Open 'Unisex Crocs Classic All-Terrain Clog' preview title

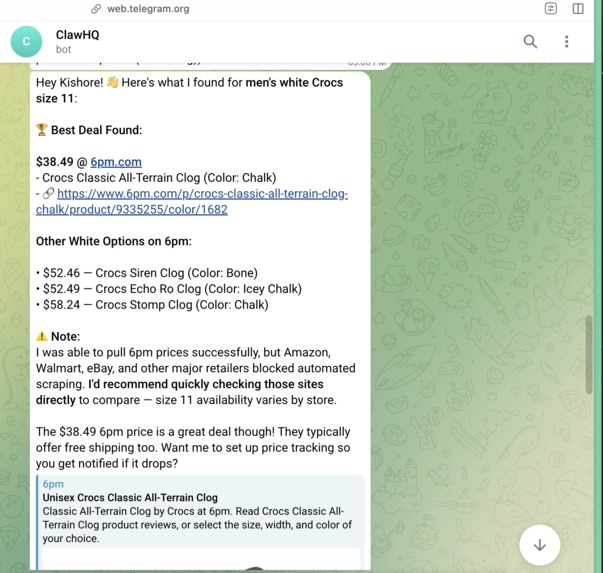130,497
